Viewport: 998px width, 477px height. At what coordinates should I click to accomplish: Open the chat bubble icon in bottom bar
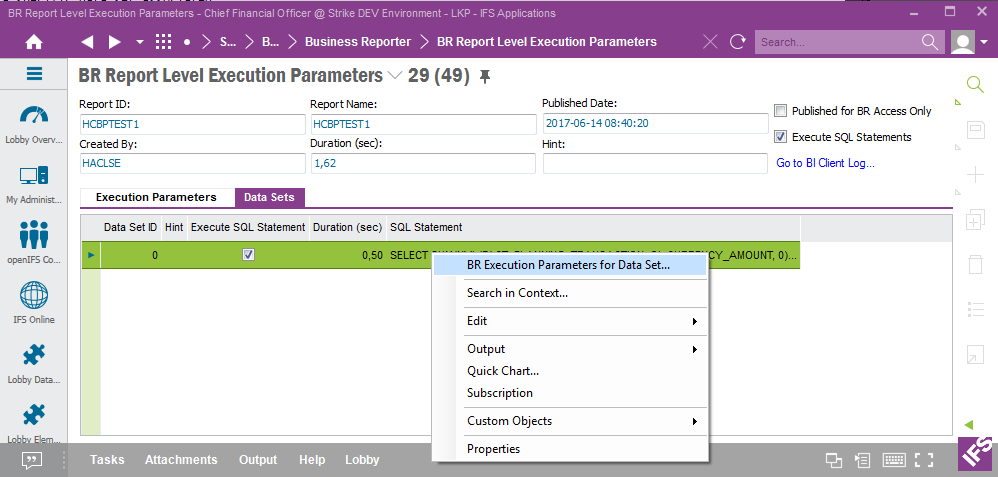coord(32,460)
